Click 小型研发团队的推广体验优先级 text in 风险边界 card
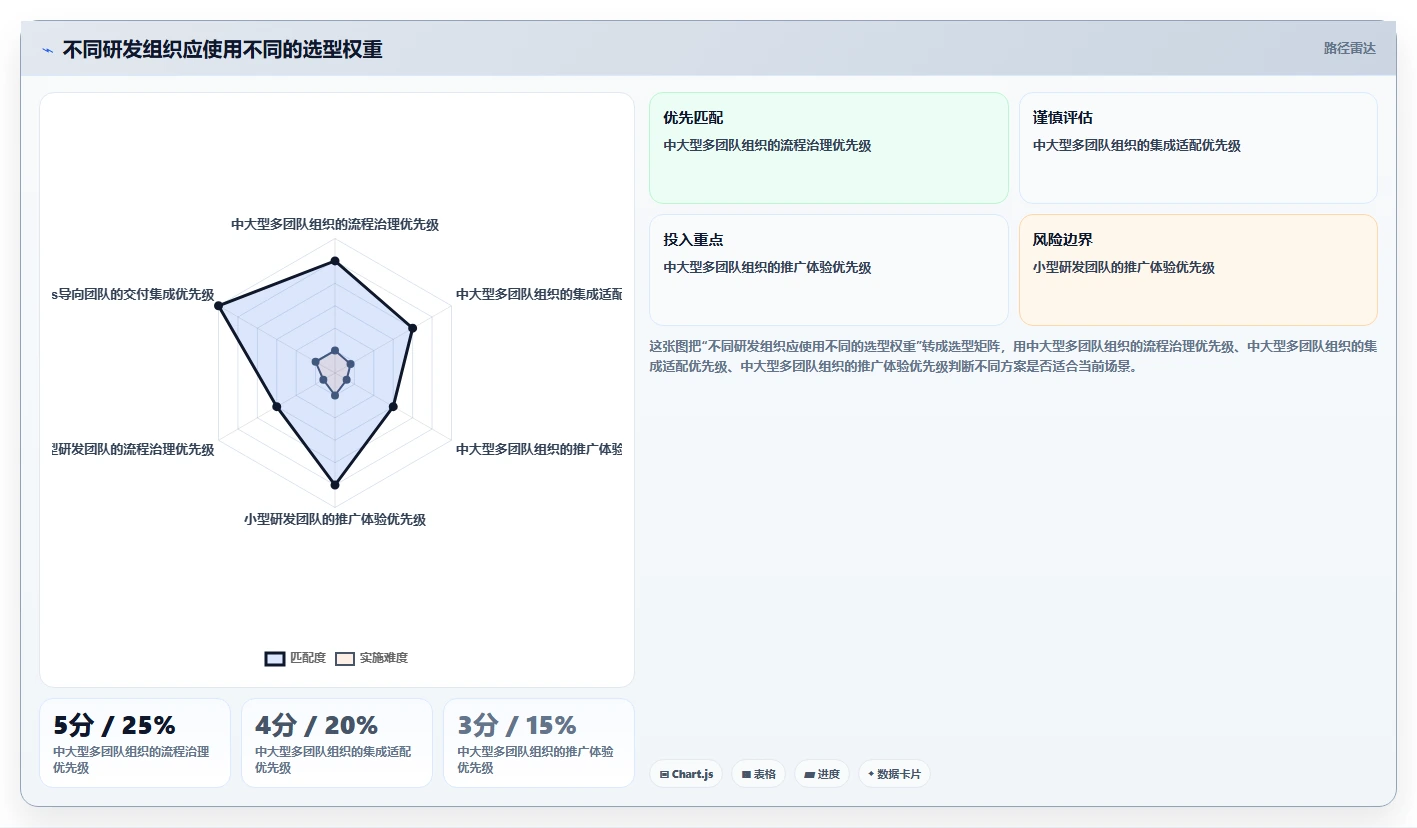 tap(1124, 268)
